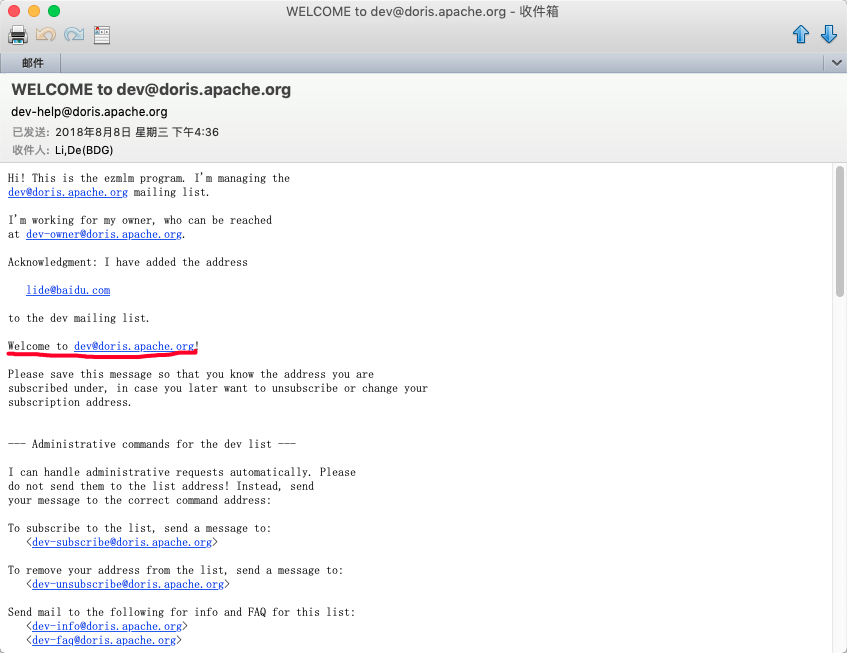Viewport: 847px width, 653px height.
Task: Click the Redo arrow icon
Action: coord(74,35)
